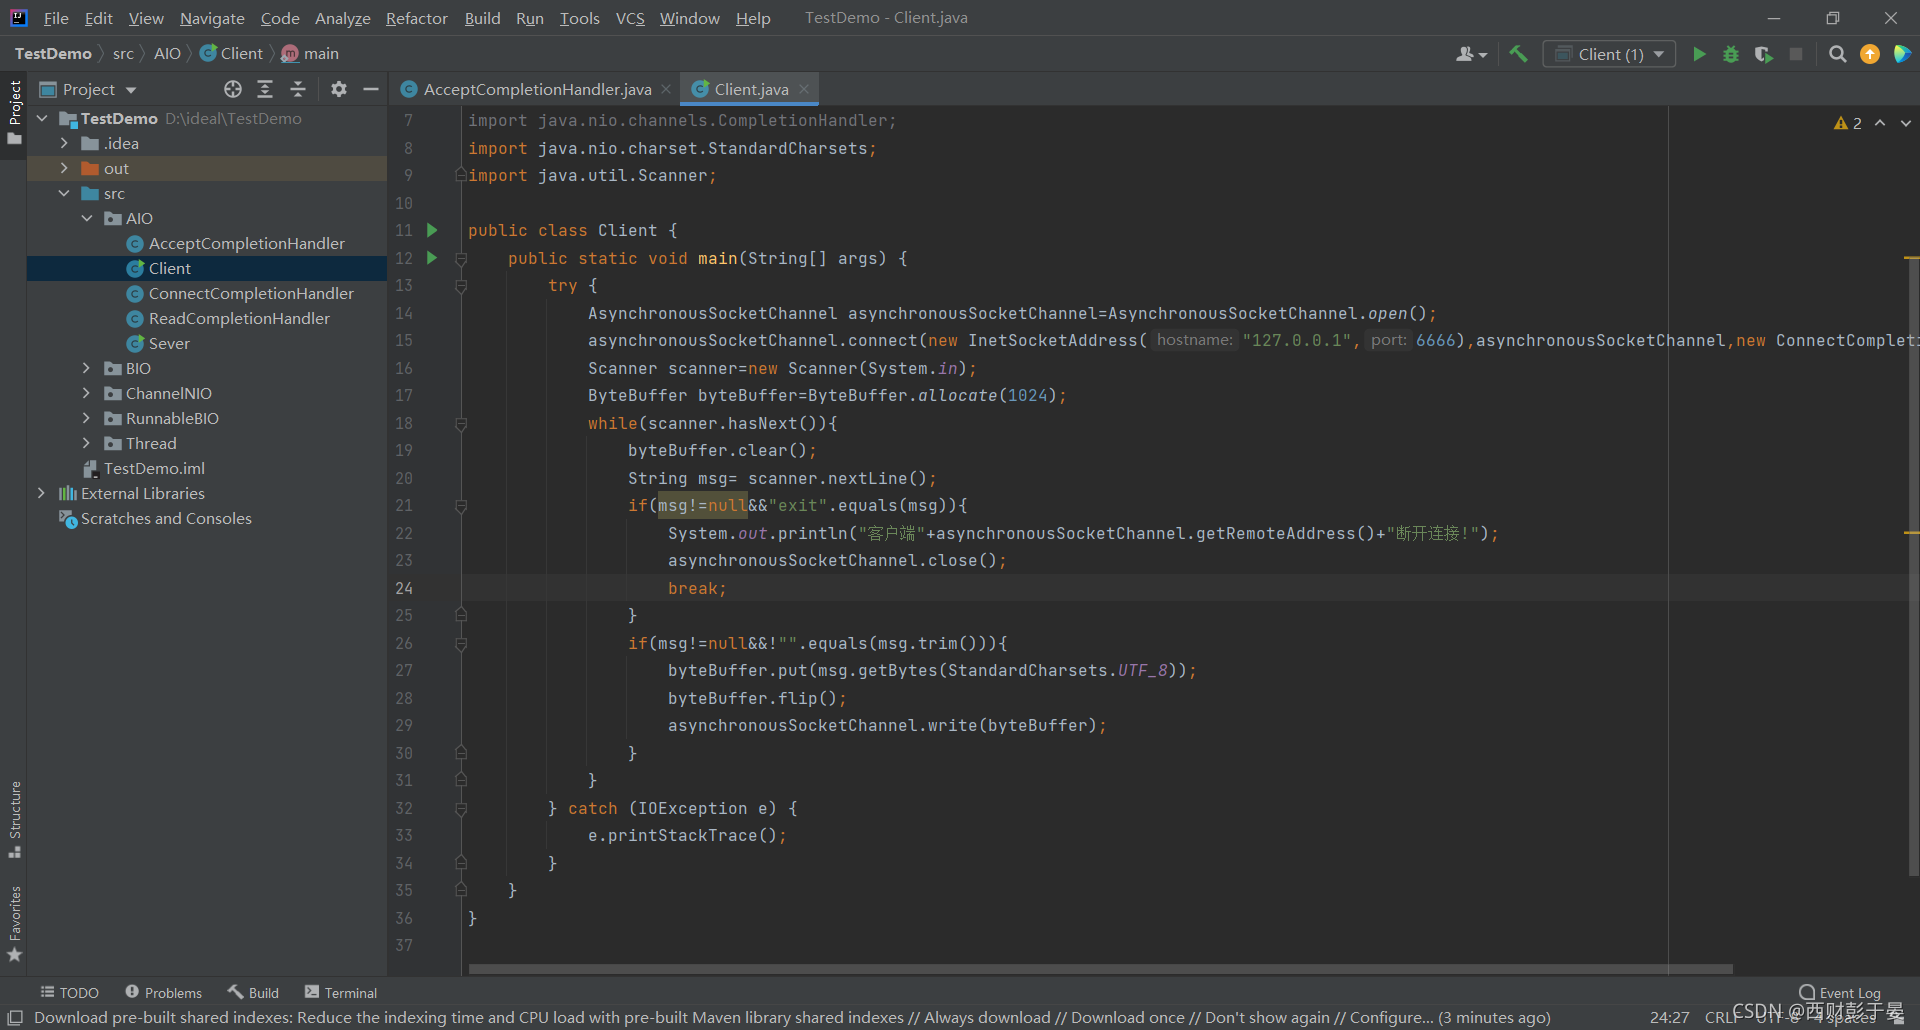This screenshot has width=1920, height=1030.
Task: Expand the ChannelNIO package
Action: 87,393
